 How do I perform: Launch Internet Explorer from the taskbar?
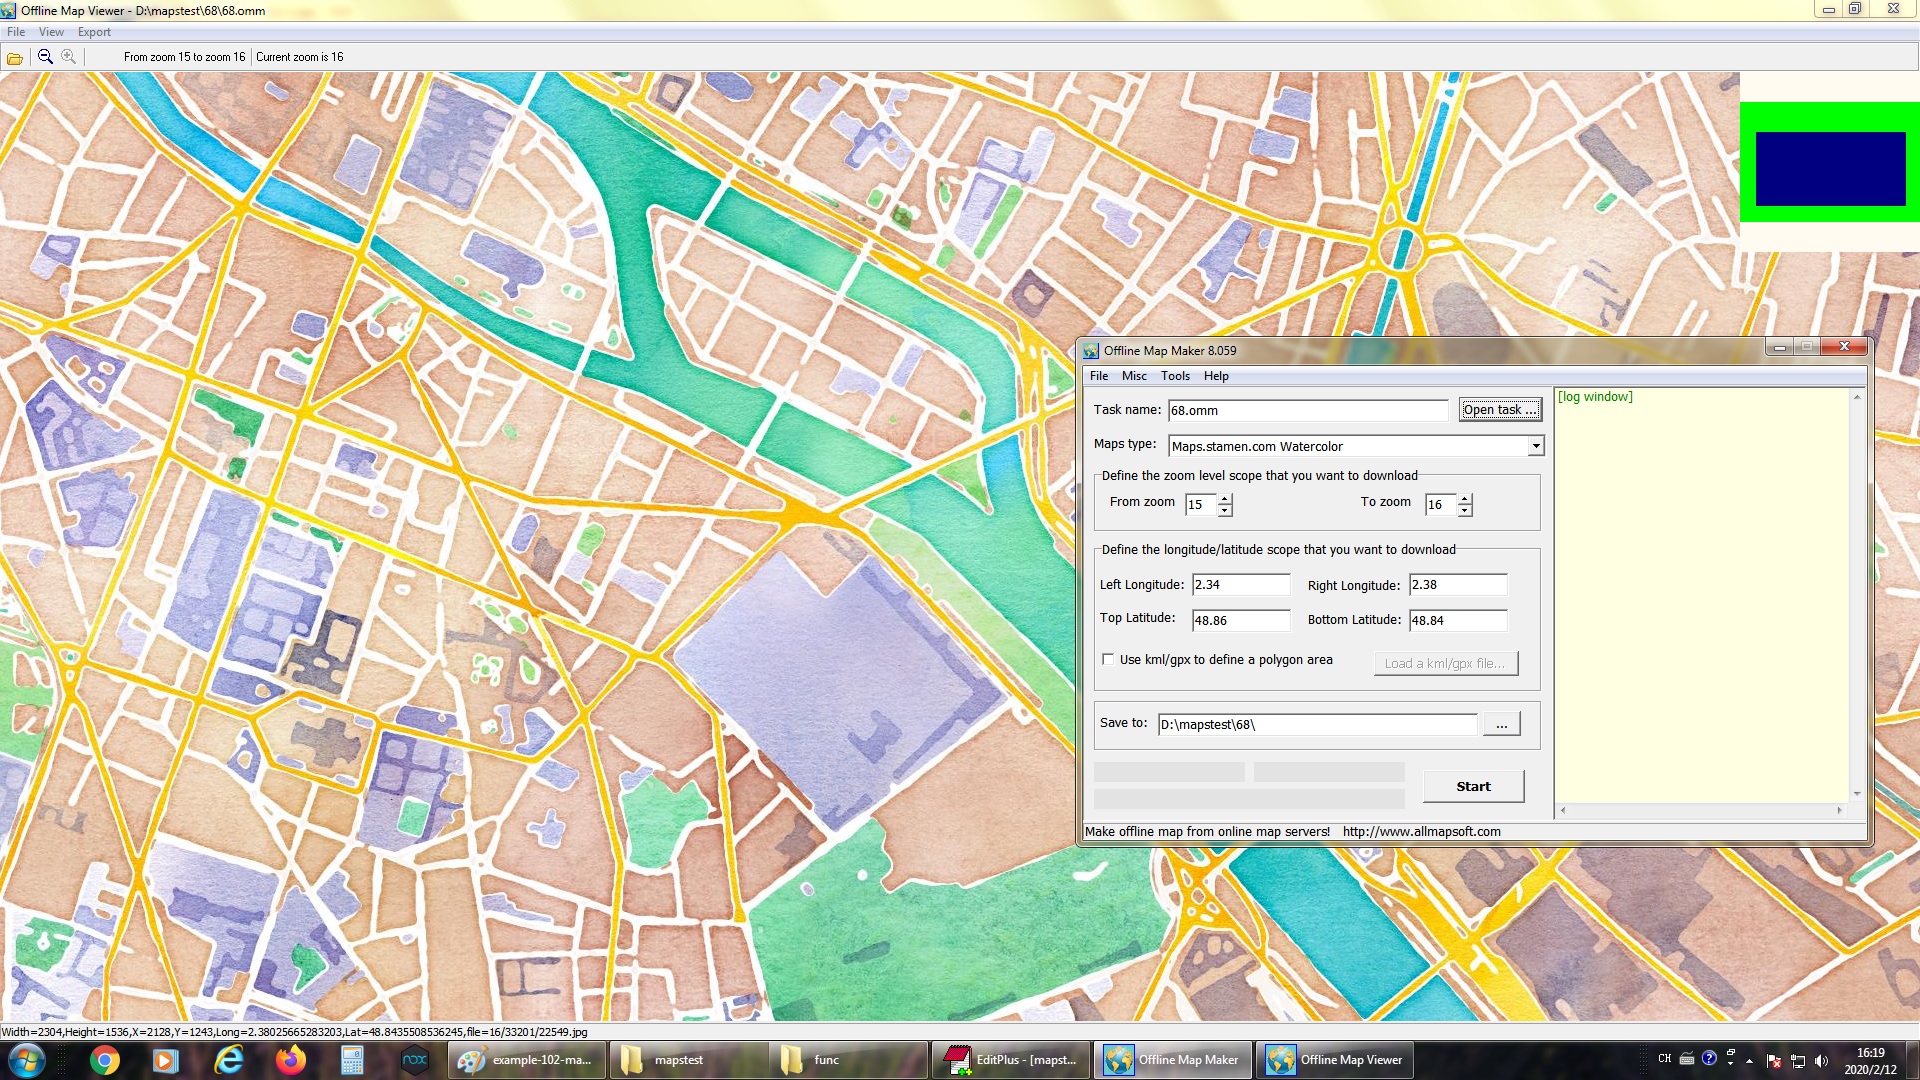(229, 1060)
